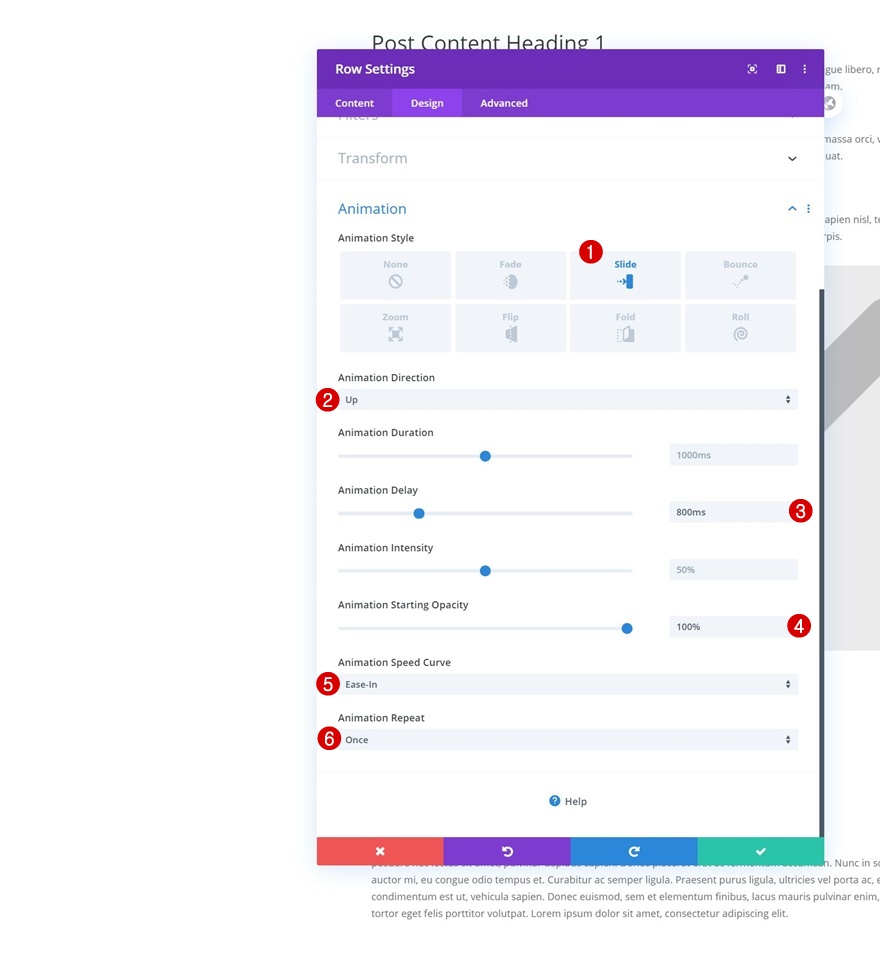This screenshot has height=963, width=880.
Task: Select the Slide animation style
Action: pyautogui.click(x=625, y=275)
